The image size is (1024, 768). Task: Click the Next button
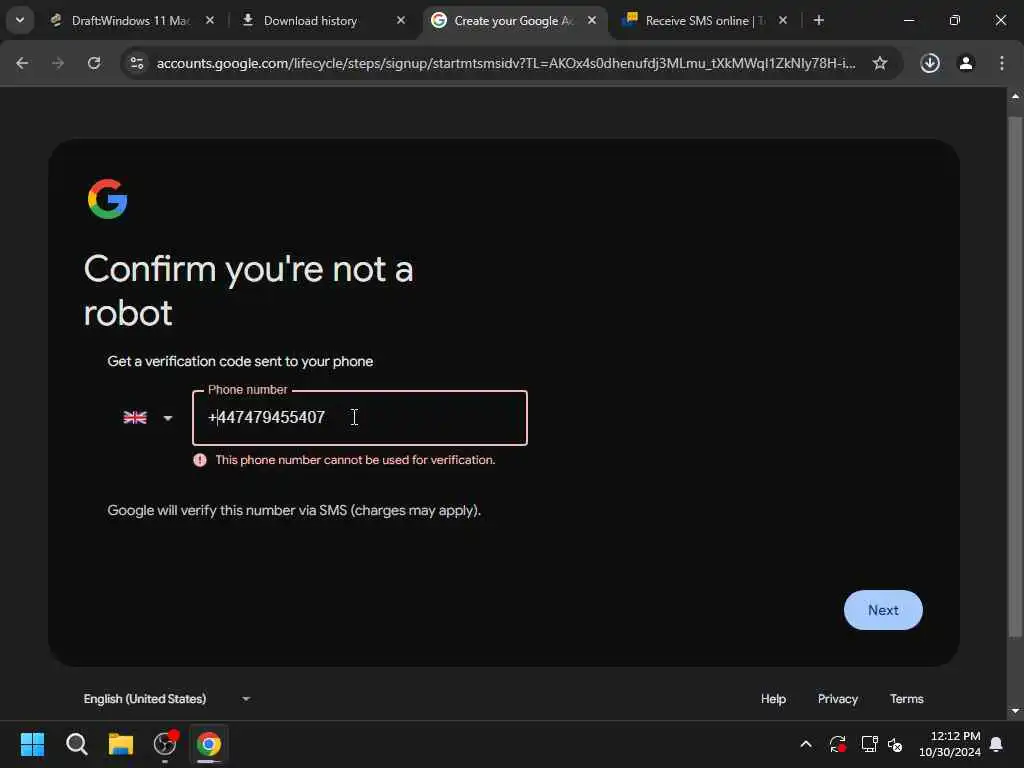click(883, 610)
